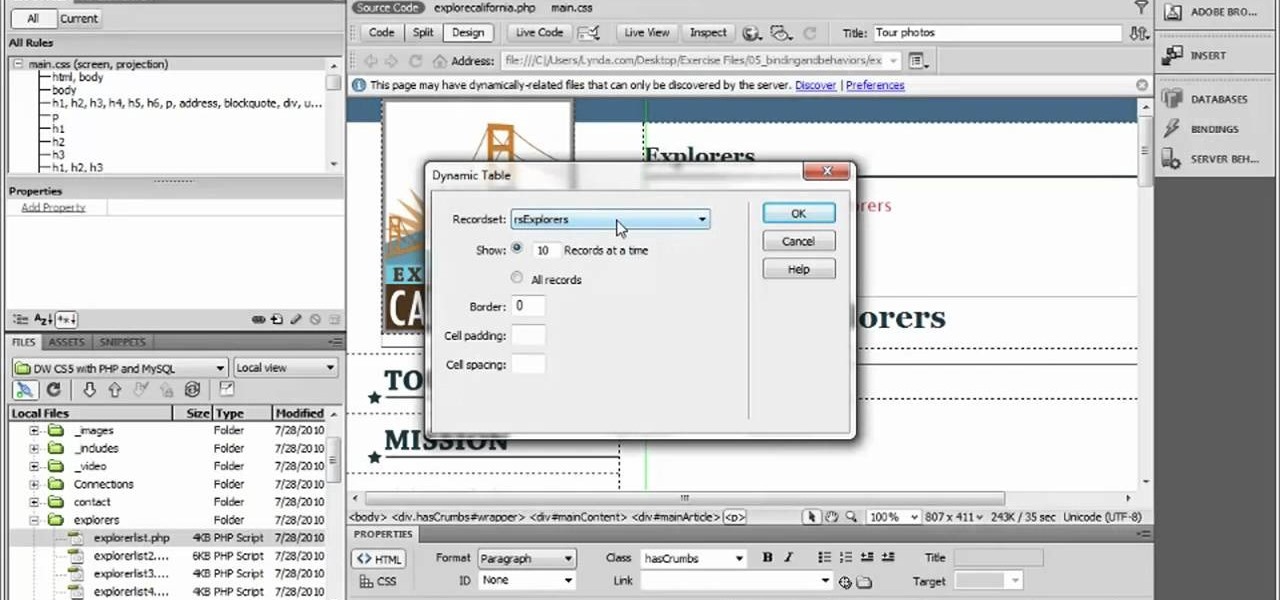Expand the explorers folder in Local Files
Screen dimensions: 1280x600
coord(34,520)
